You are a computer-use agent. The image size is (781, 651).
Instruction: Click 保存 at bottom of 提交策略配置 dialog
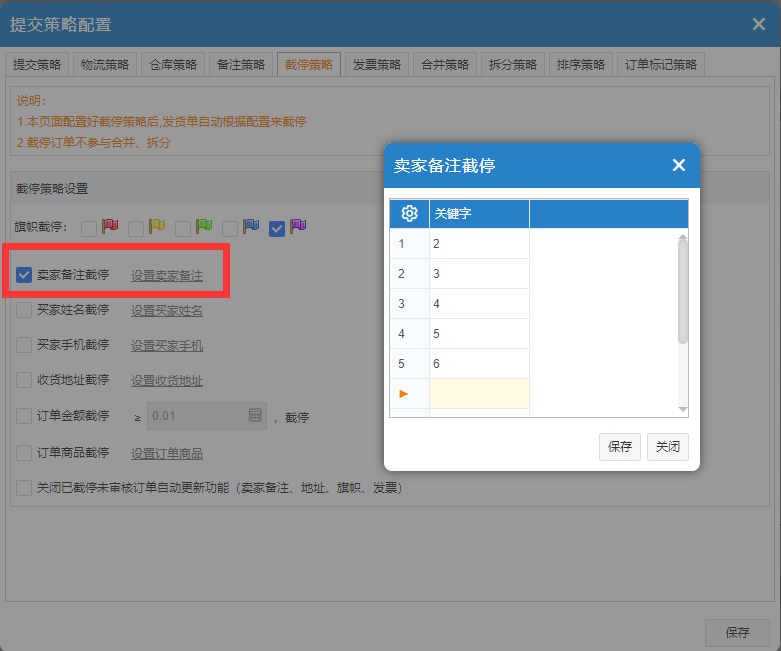pyautogui.click(x=737, y=633)
